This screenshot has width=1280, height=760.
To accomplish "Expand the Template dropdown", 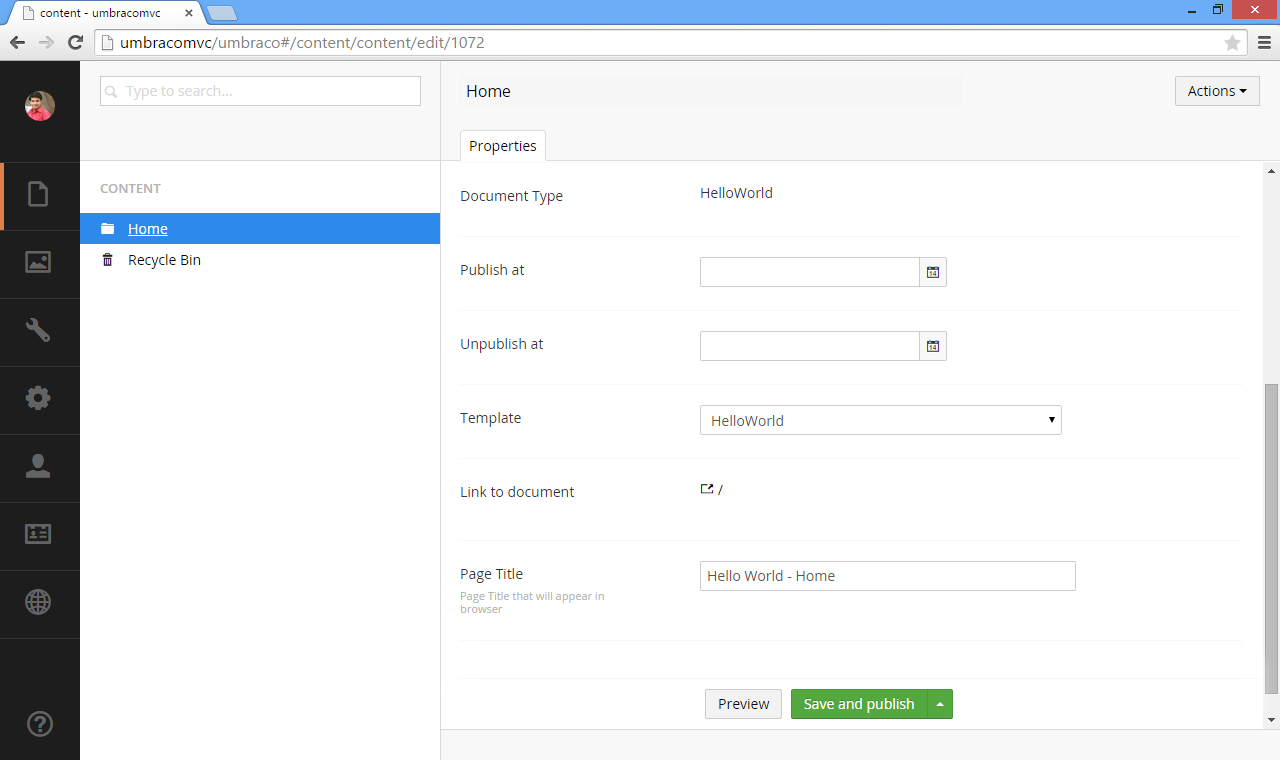I will point(880,420).
